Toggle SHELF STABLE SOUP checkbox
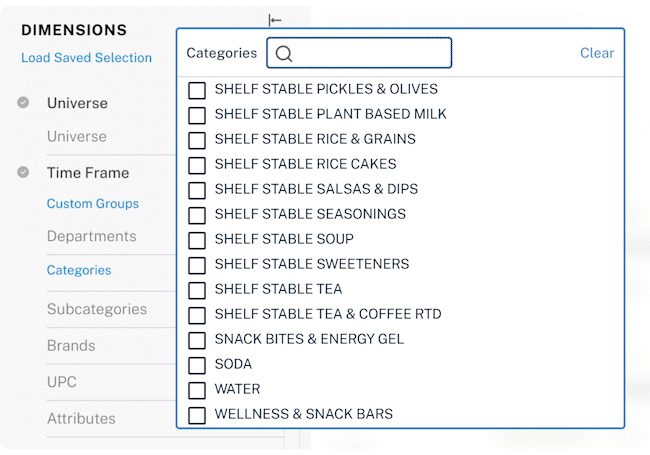 click(x=197, y=240)
